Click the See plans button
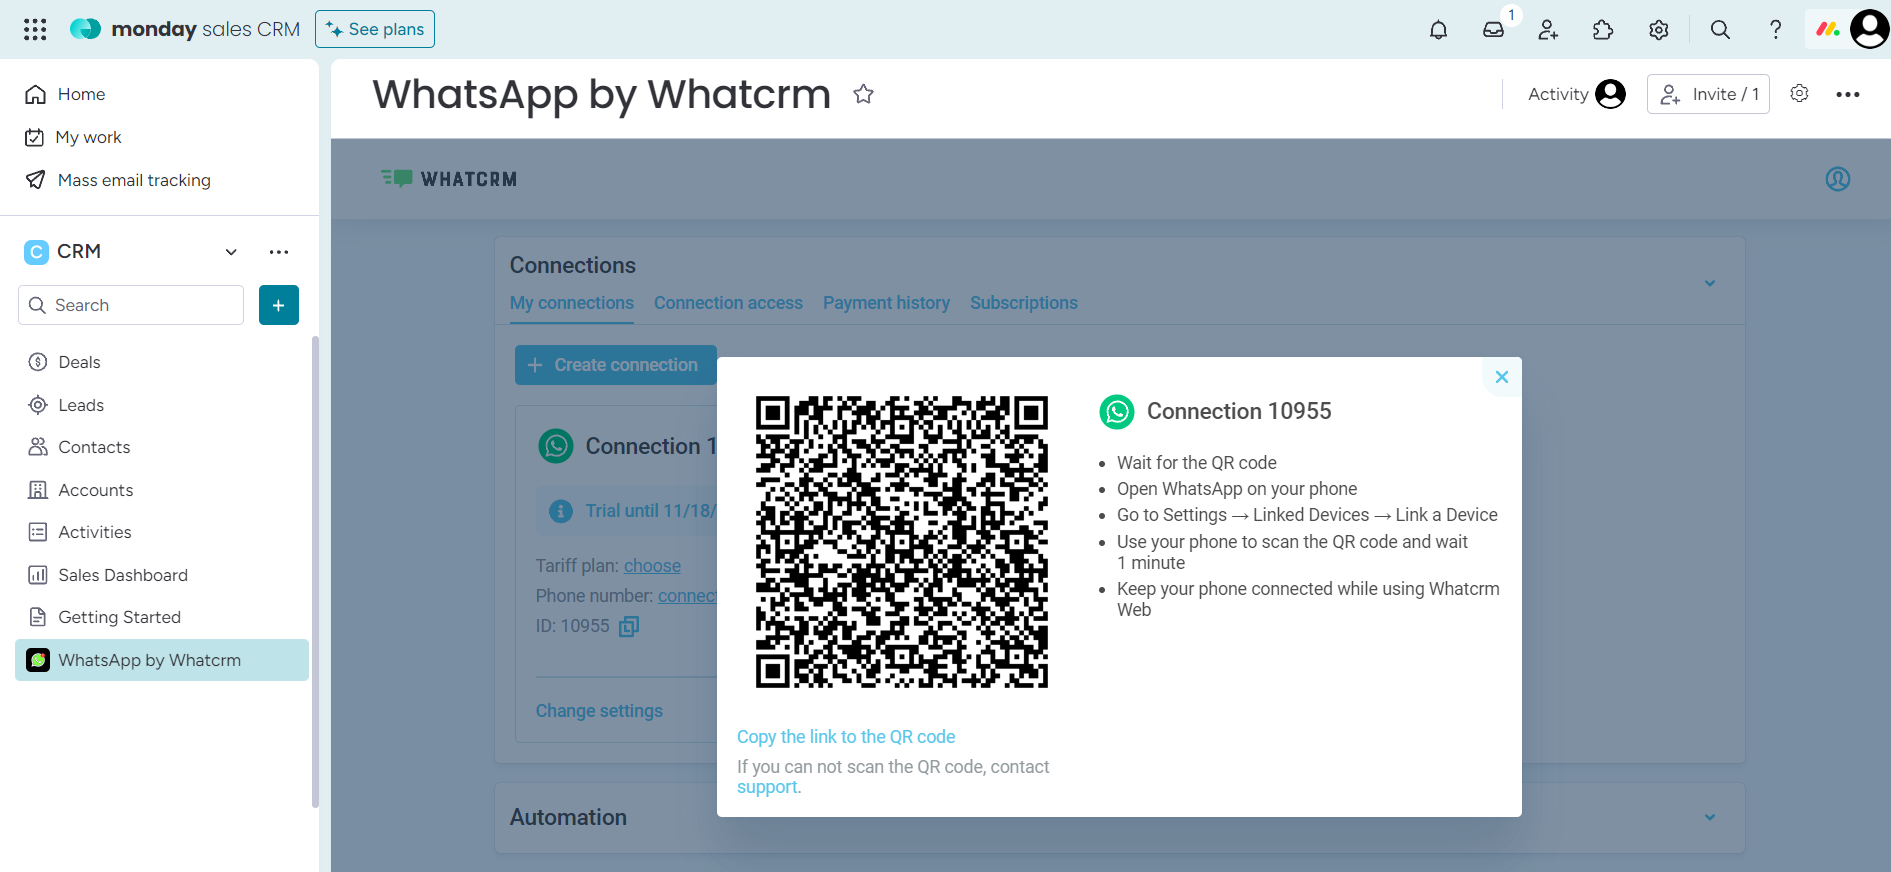The image size is (1891, 872). click(375, 29)
